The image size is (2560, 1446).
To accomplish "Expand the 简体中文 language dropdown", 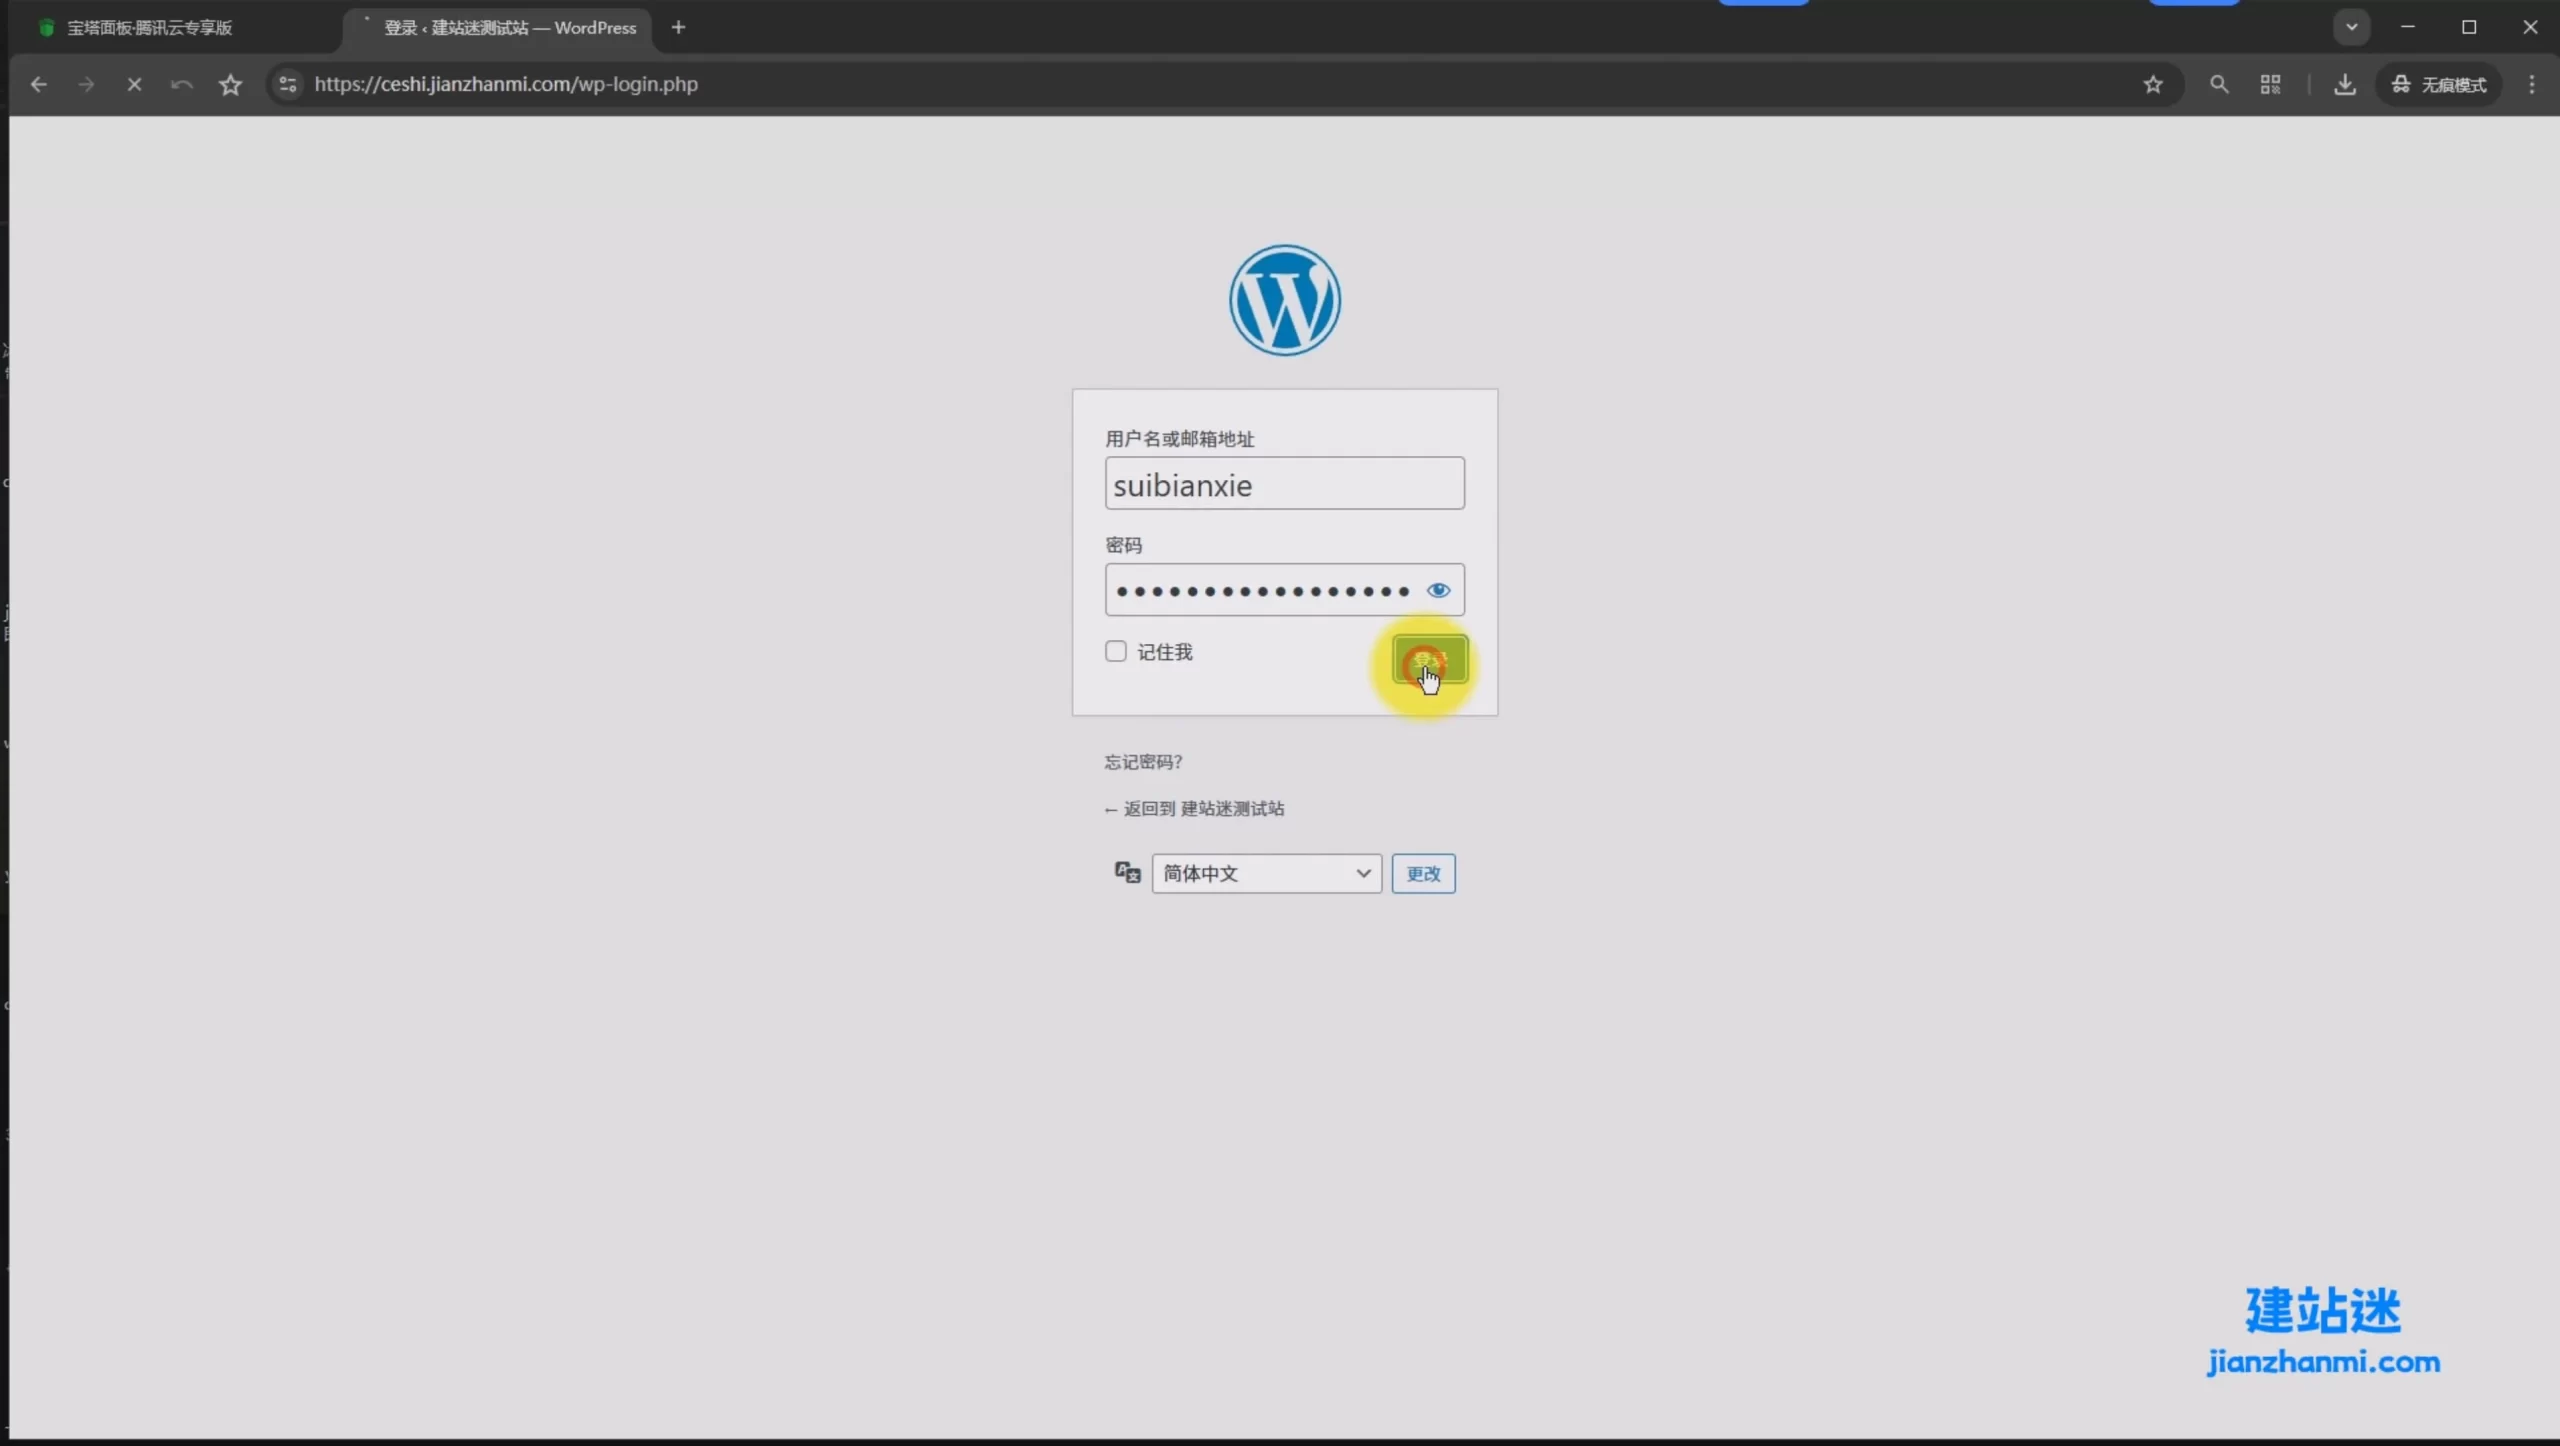I will click(x=1266, y=873).
